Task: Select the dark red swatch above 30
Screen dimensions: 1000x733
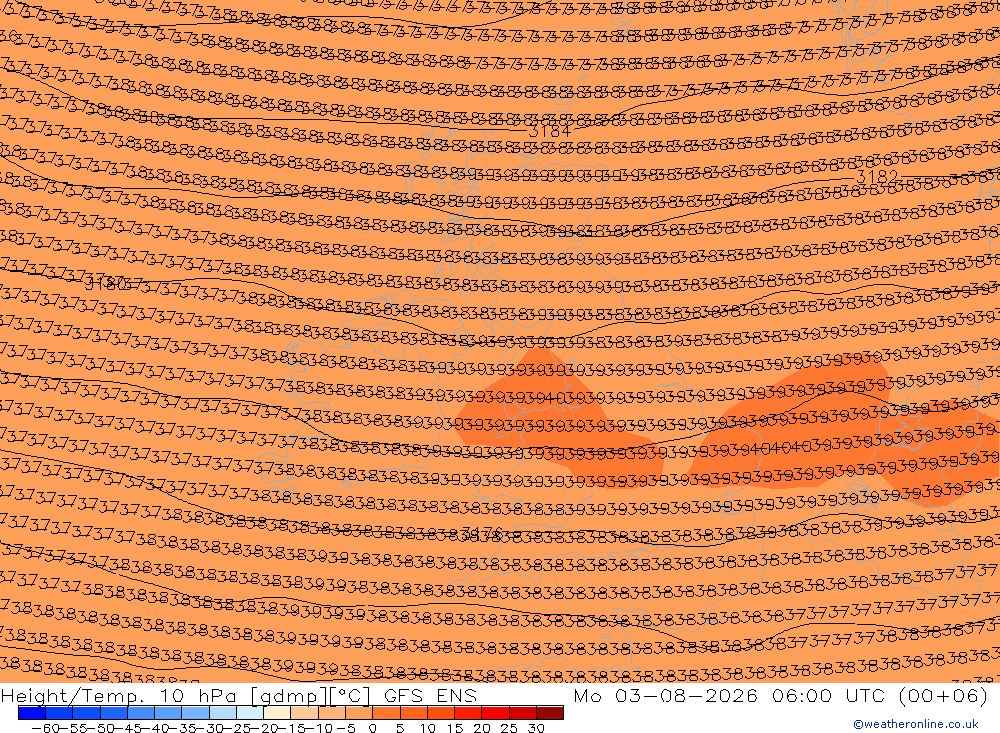Action: [x=550, y=713]
